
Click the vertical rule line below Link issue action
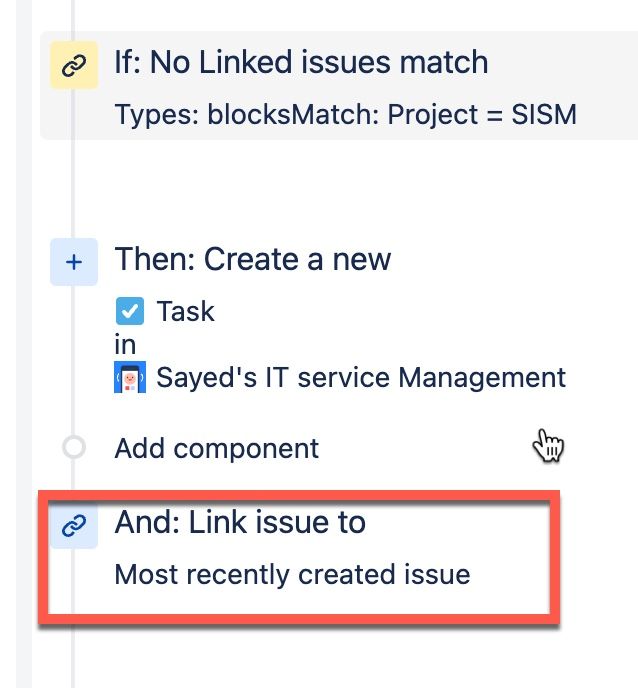coord(73,656)
